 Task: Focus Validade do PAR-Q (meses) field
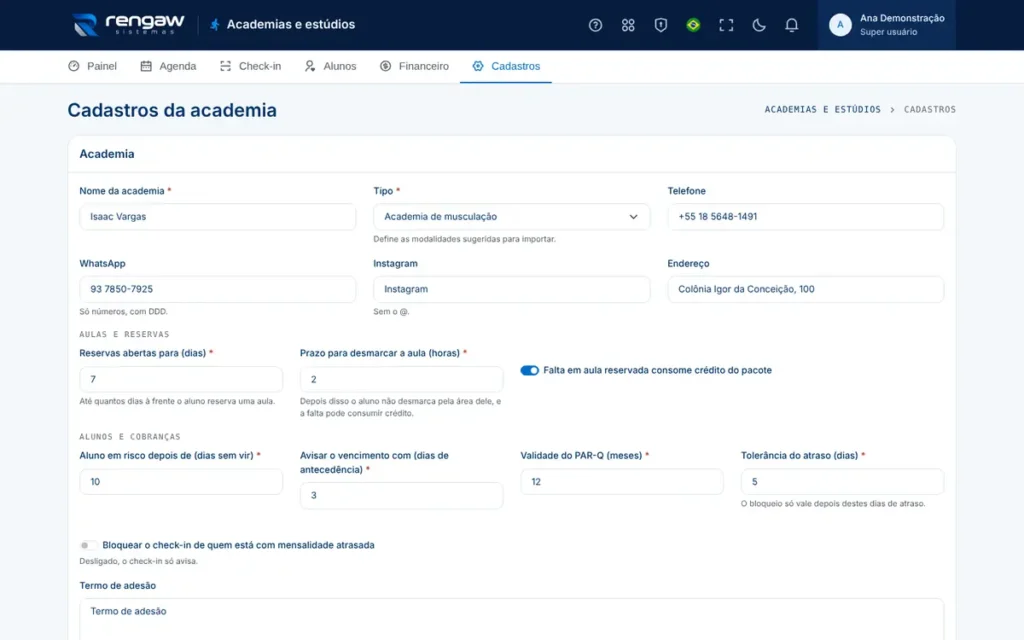coord(622,482)
